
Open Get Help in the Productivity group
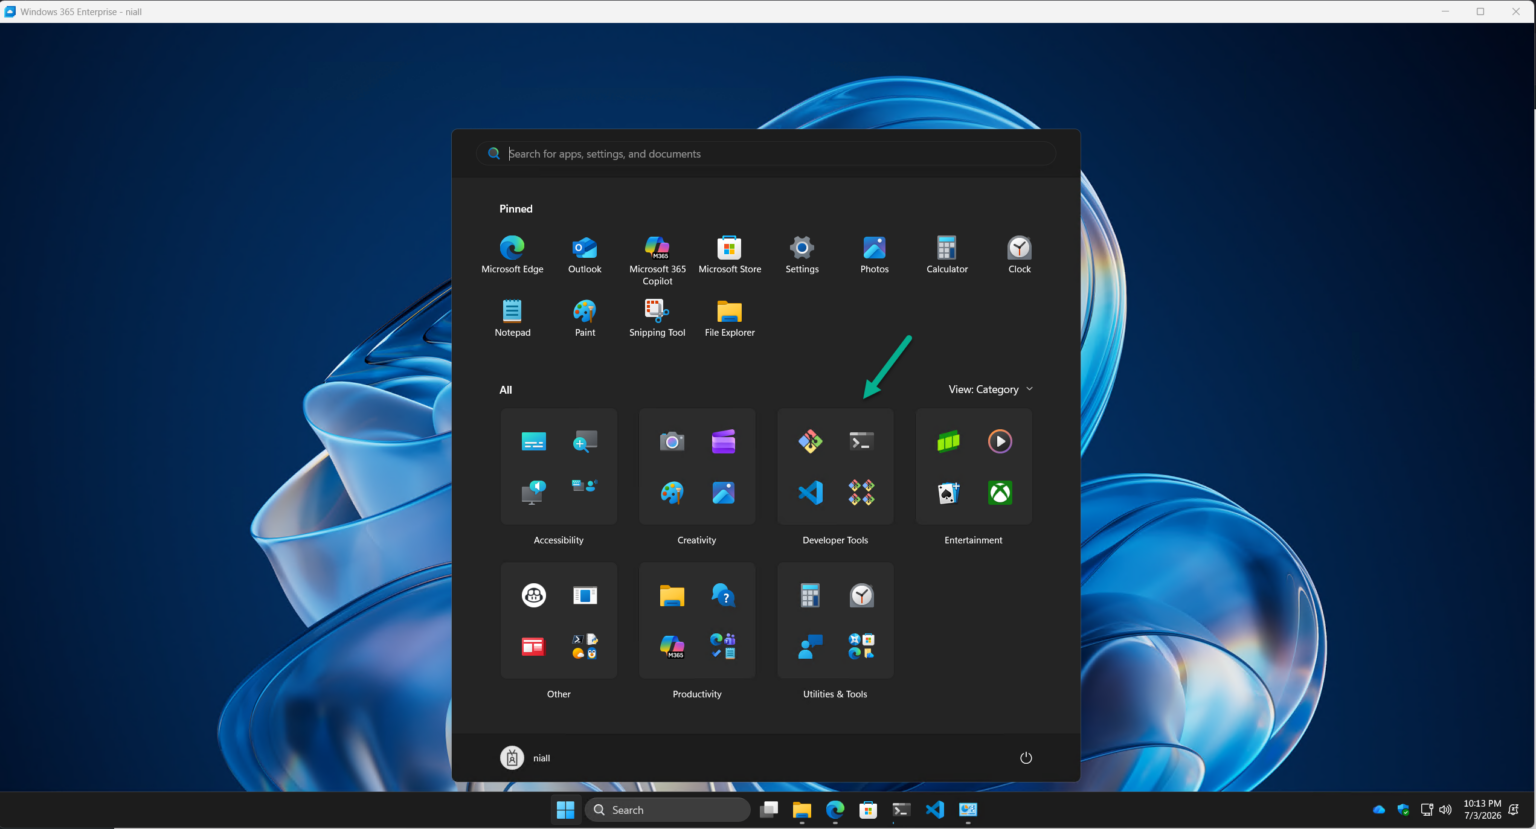coord(723,595)
